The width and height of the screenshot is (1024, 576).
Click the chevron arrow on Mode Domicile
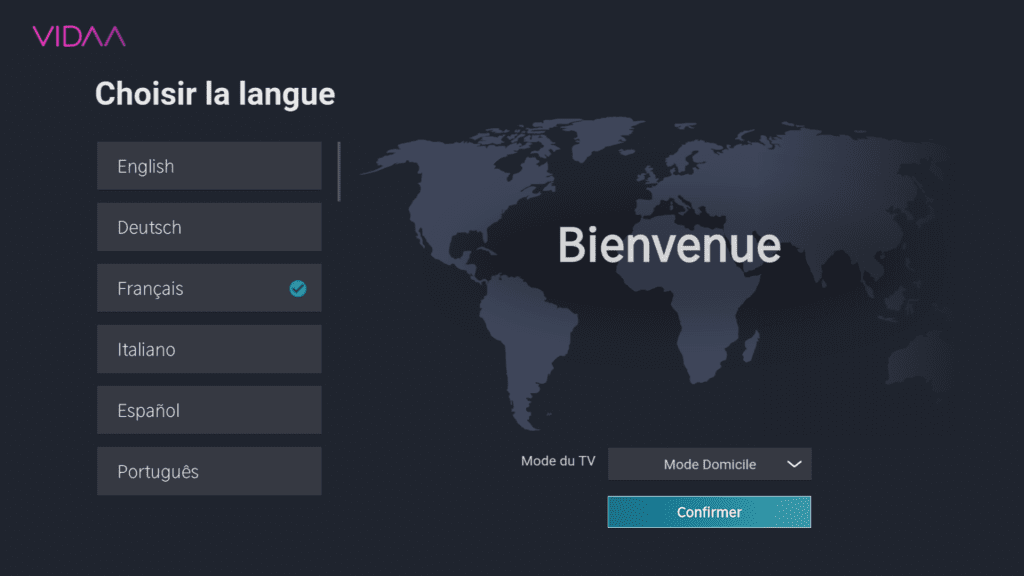794,464
